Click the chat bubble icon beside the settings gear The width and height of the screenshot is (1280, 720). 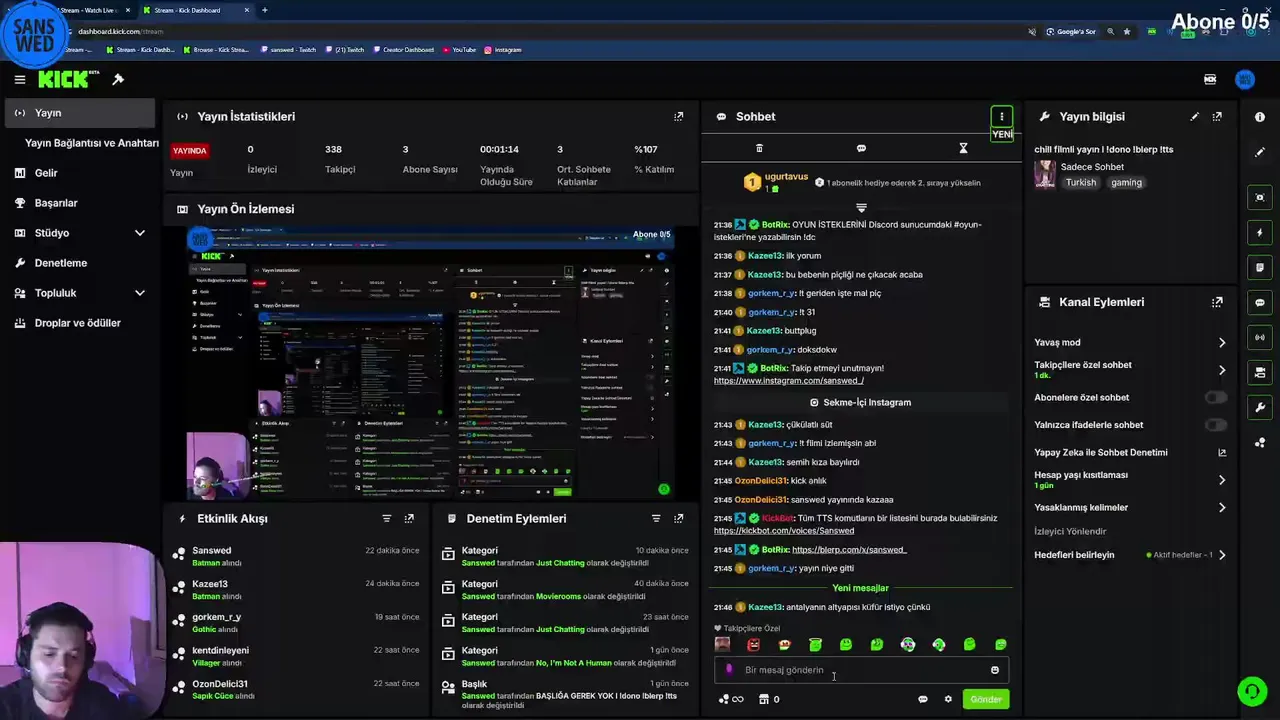923,699
